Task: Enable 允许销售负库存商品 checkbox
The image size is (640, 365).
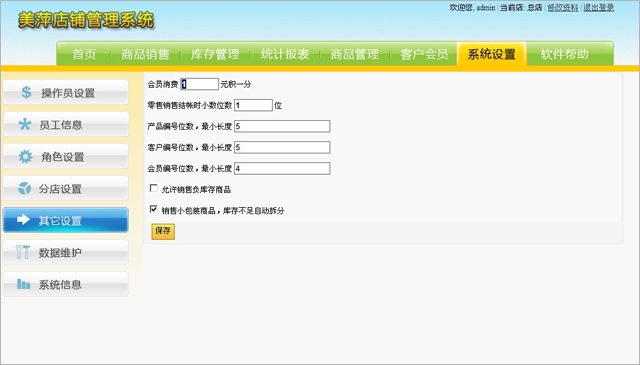Action: point(153,188)
